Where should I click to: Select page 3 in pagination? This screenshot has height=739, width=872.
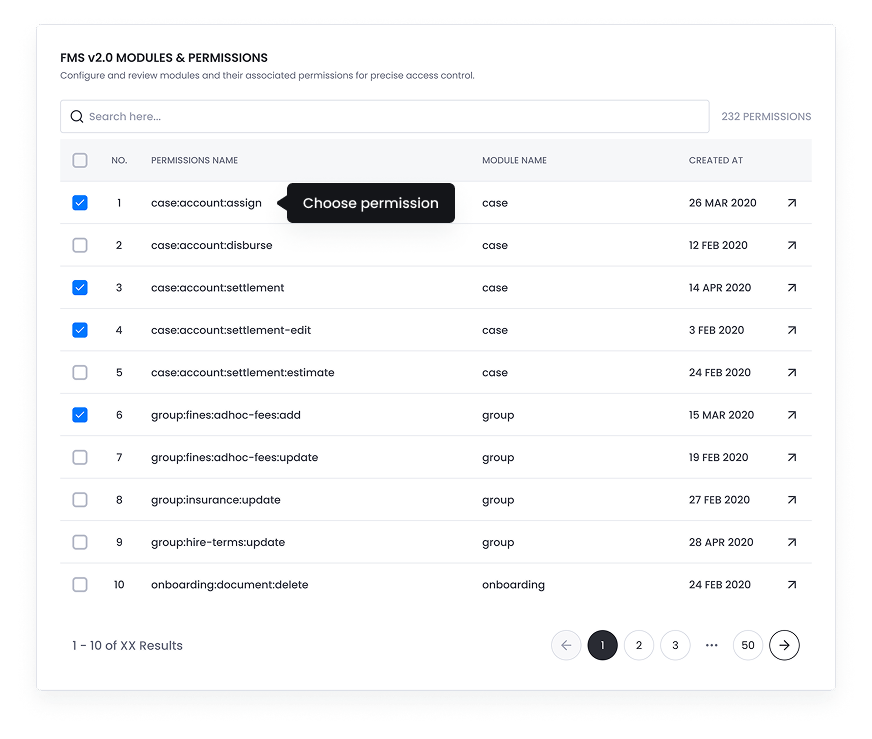675,645
